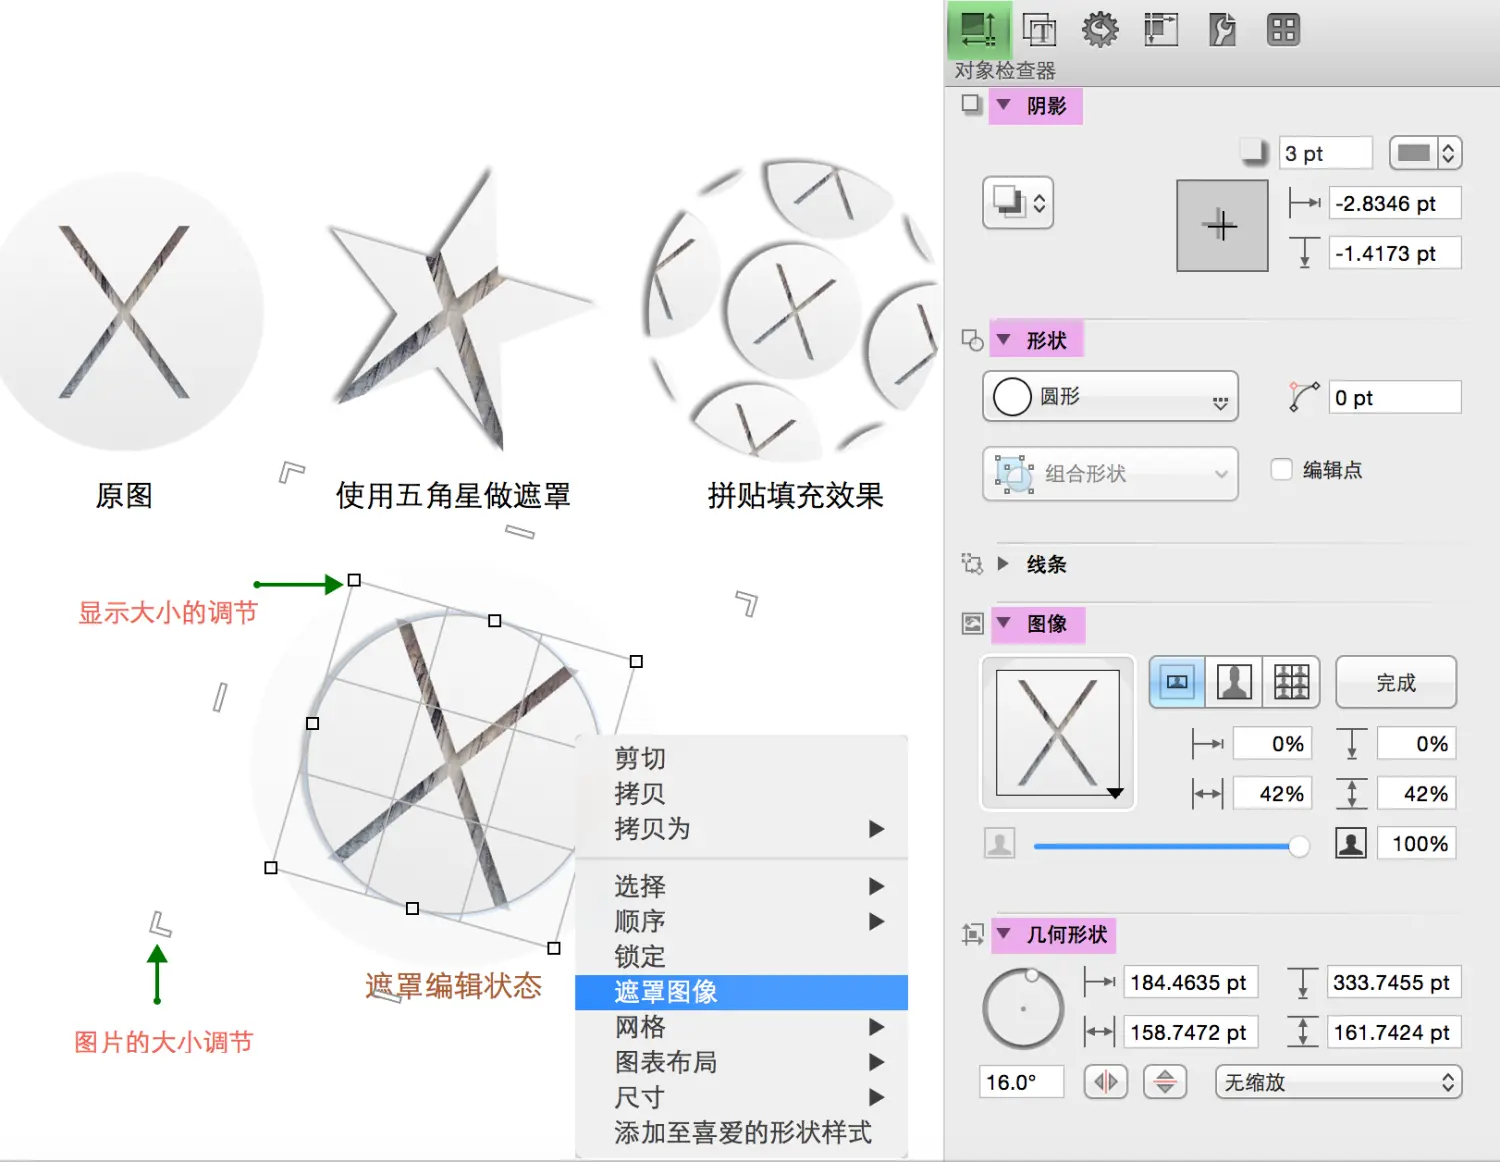Collapse the Shape section
1500x1162 pixels.
pyautogui.click(x=1004, y=339)
